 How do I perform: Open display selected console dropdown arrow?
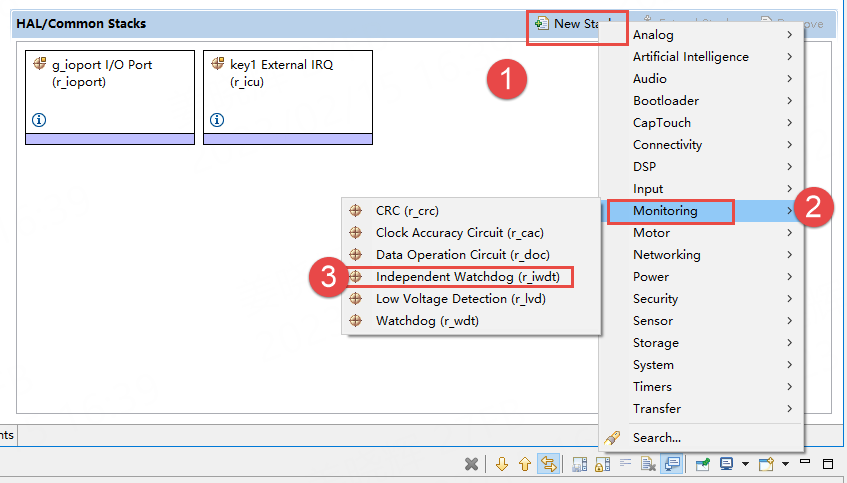[x=745, y=464]
